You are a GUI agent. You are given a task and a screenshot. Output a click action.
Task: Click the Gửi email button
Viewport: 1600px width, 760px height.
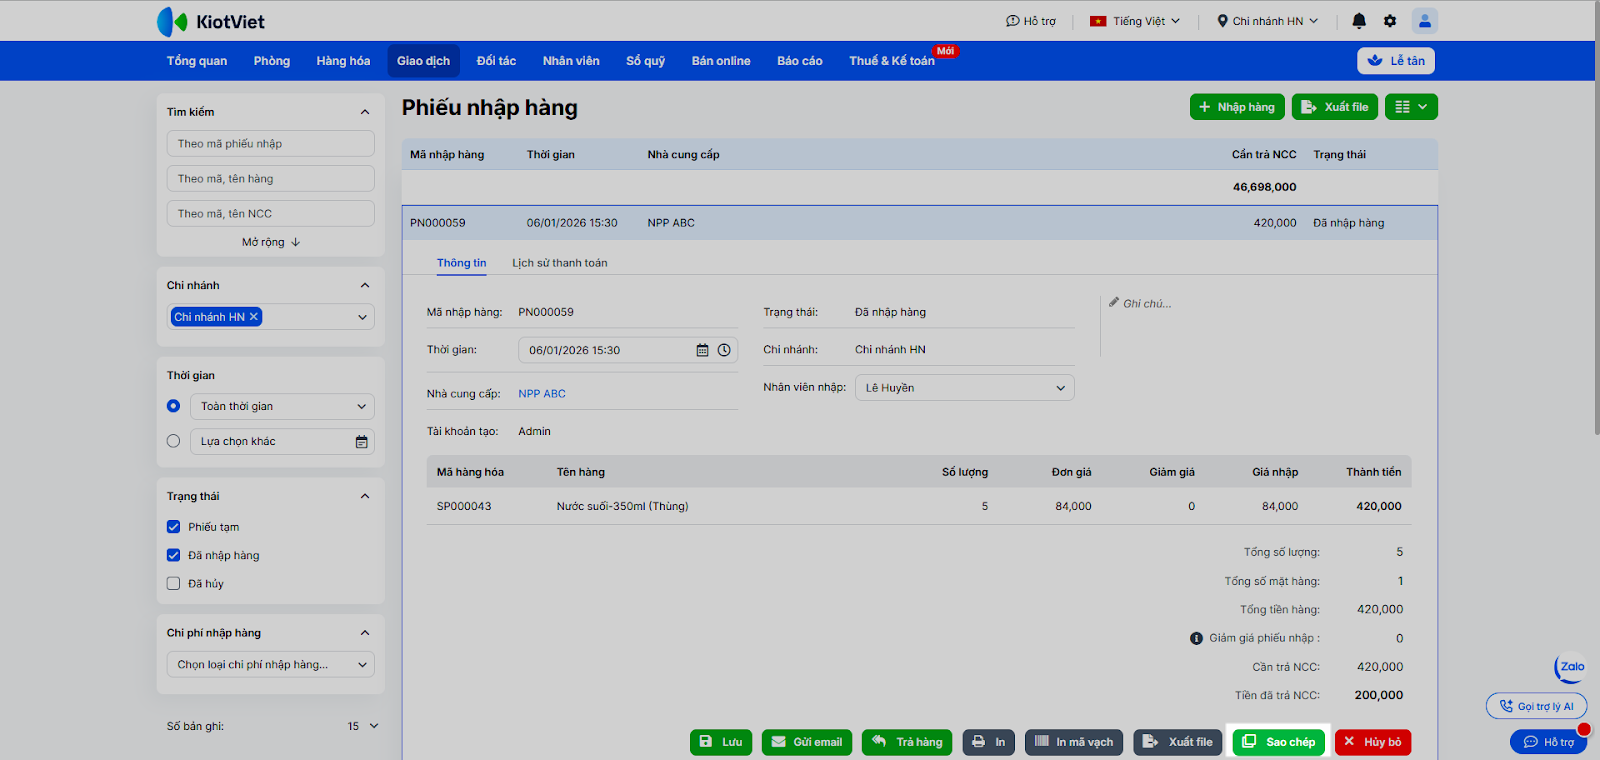click(807, 742)
